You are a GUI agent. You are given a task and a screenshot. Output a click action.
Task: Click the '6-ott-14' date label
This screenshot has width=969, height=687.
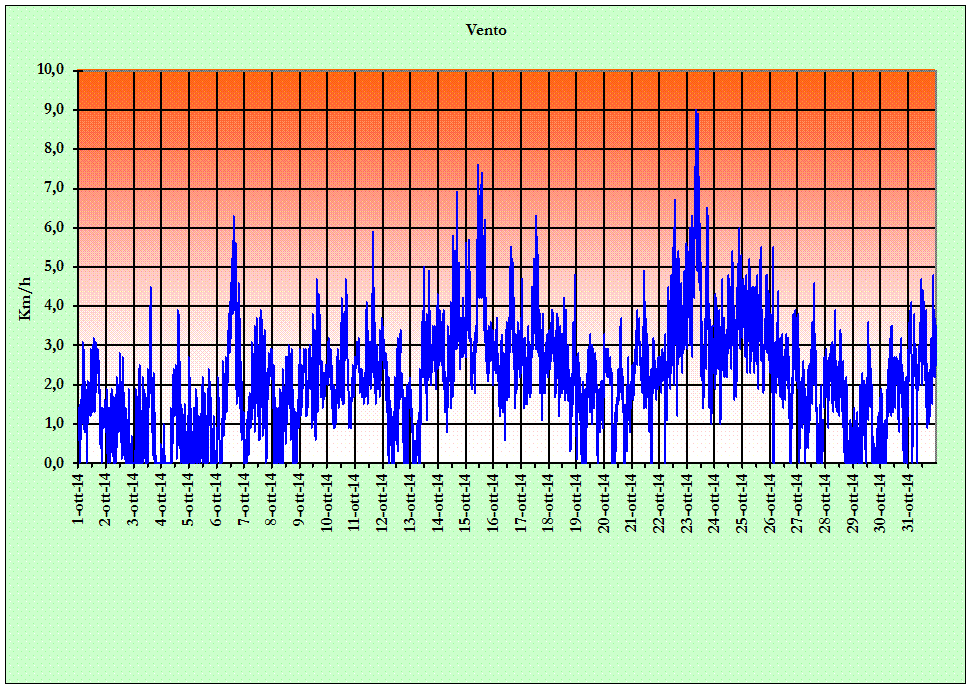(216, 499)
